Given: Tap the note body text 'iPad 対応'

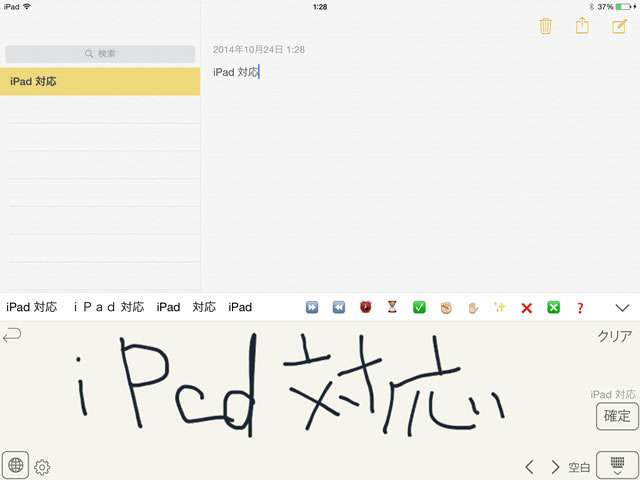Looking at the screenshot, I should [236, 72].
